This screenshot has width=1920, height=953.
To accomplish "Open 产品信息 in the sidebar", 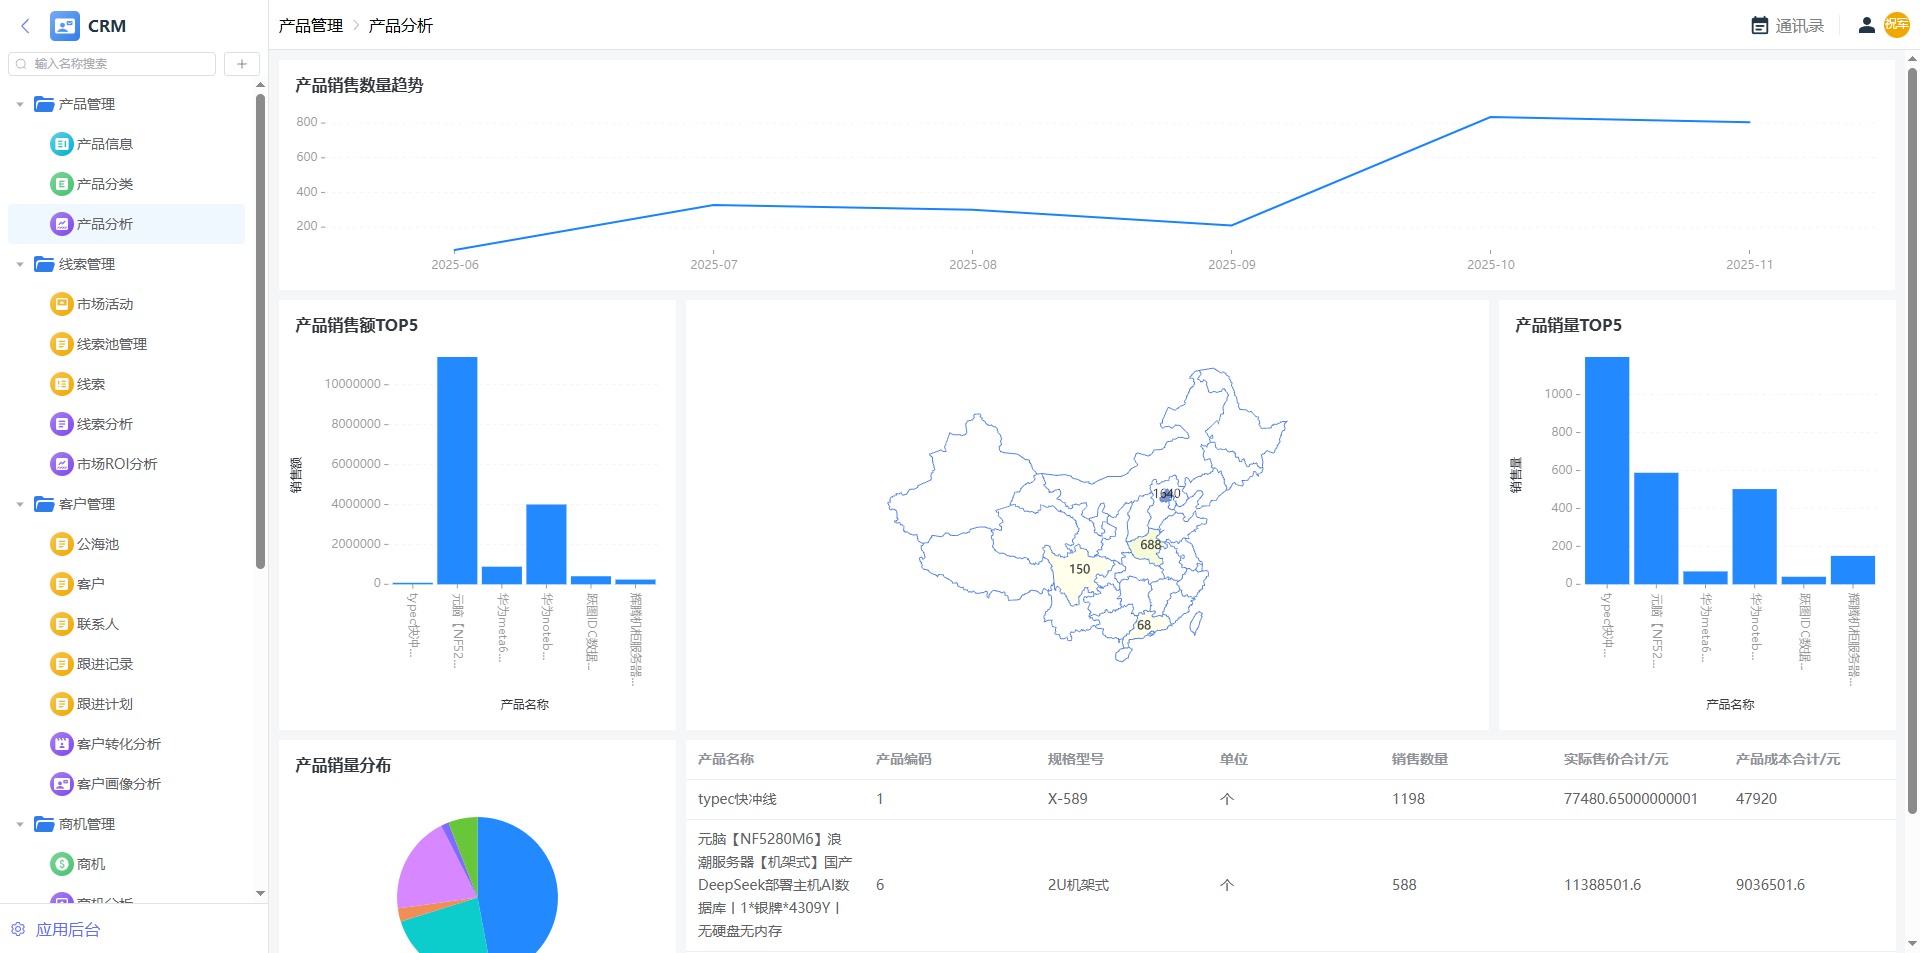I will (104, 144).
